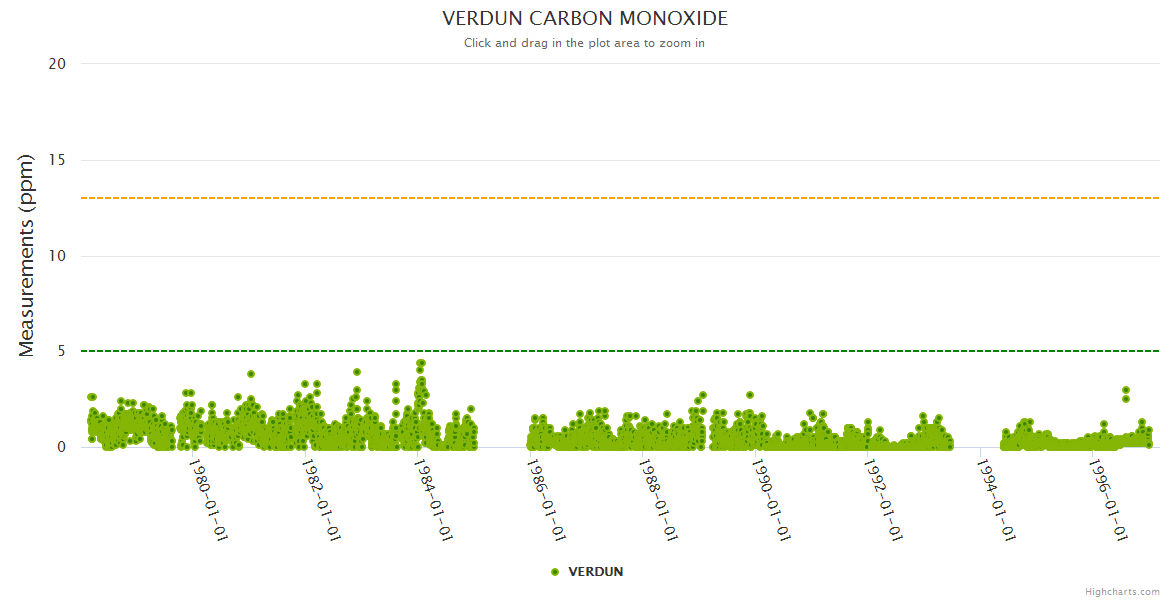Screen dimensions: 1170x600
Task: Click the 1982-01-01 x-axis date label
Action: [x=323, y=499]
